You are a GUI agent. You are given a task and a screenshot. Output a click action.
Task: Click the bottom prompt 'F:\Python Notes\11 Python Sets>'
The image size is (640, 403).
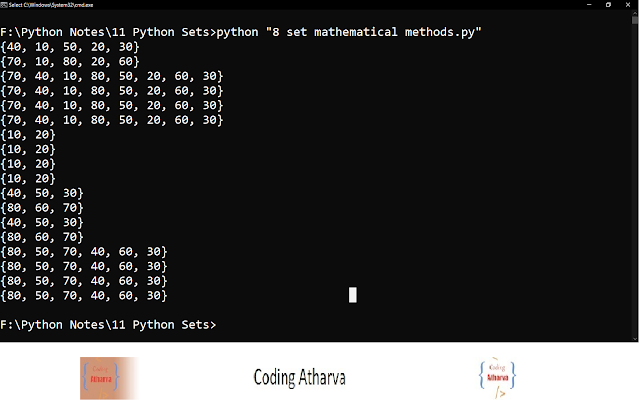[108, 325]
